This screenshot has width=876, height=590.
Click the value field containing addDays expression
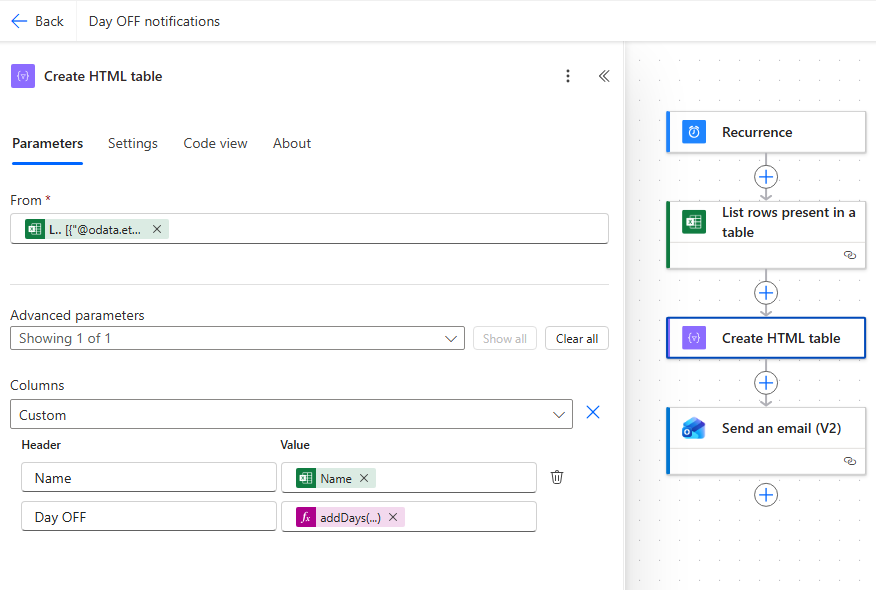pos(409,517)
